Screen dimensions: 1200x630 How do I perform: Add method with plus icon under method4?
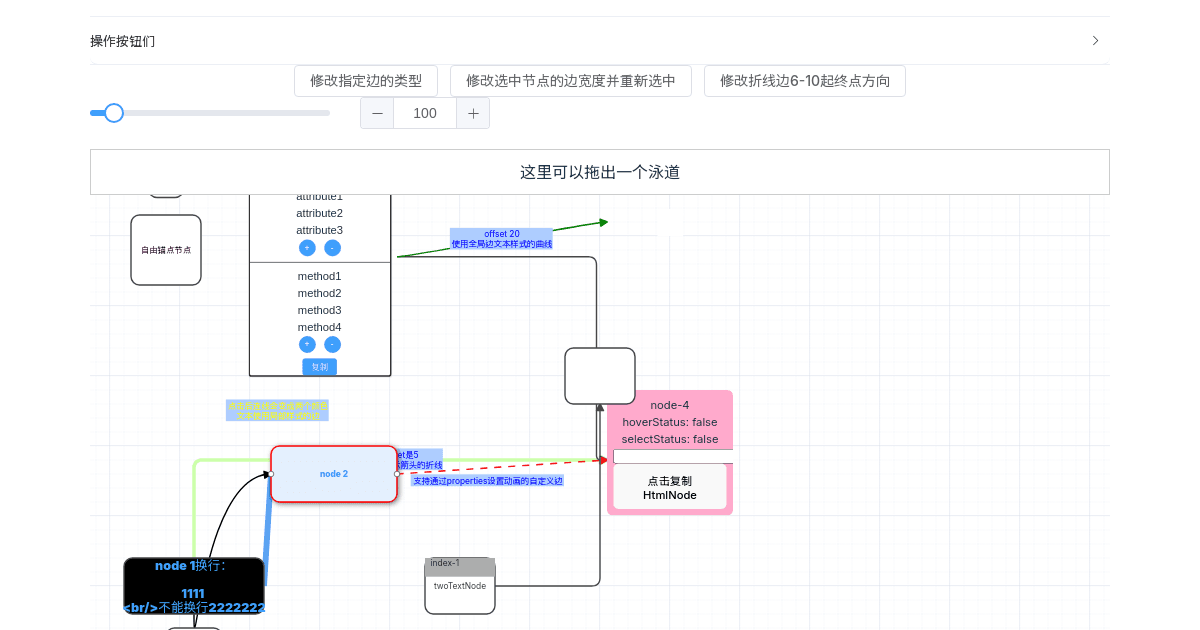(x=307, y=344)
